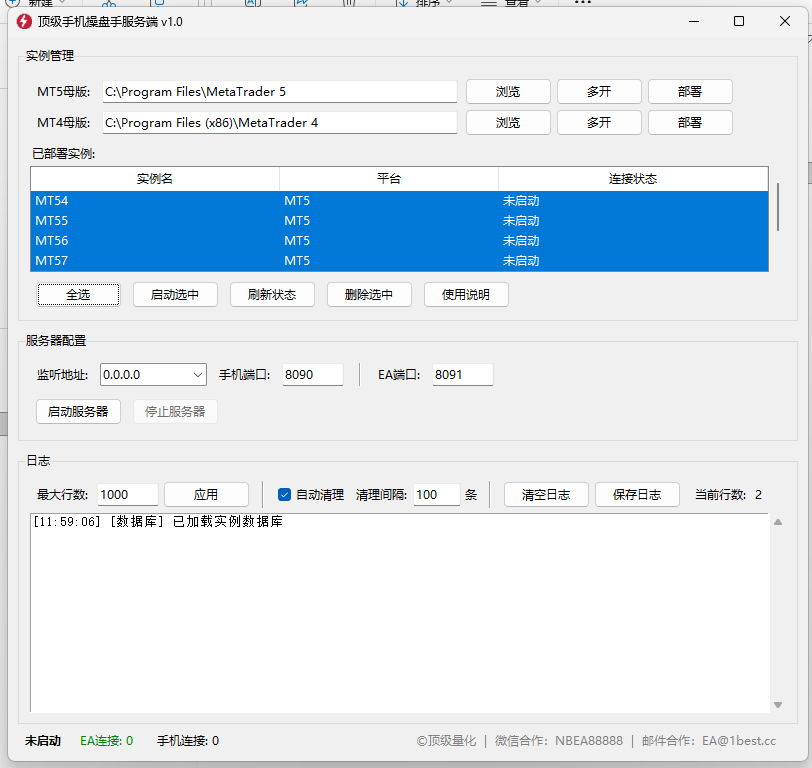This screenshot has height=768, width=812.
Task: Click the 邮件合作: EA@1best.cc text
Action: [x=709, y=741]
